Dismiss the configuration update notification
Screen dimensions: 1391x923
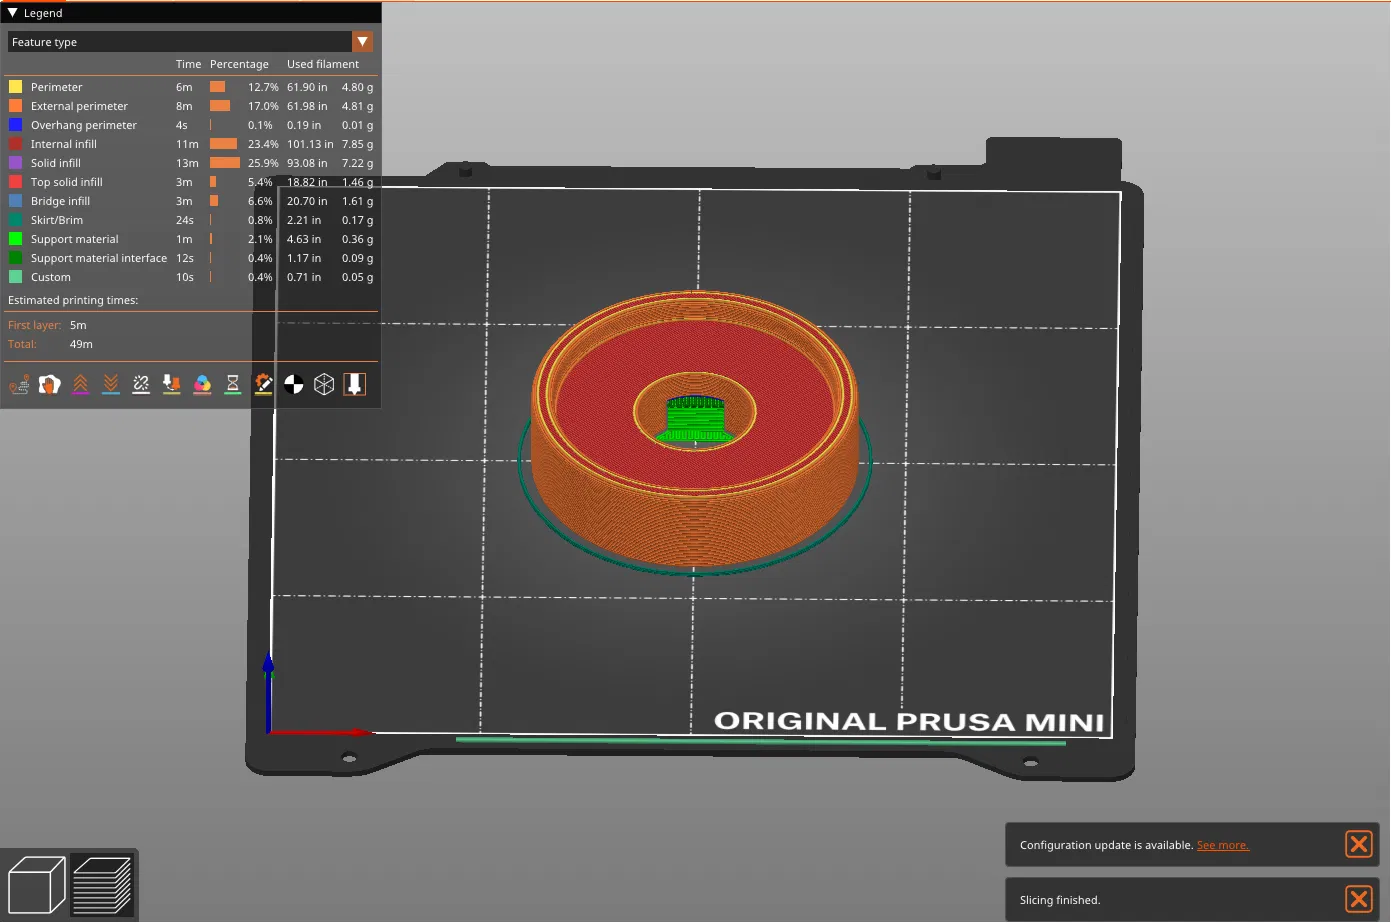point(1359,844)
